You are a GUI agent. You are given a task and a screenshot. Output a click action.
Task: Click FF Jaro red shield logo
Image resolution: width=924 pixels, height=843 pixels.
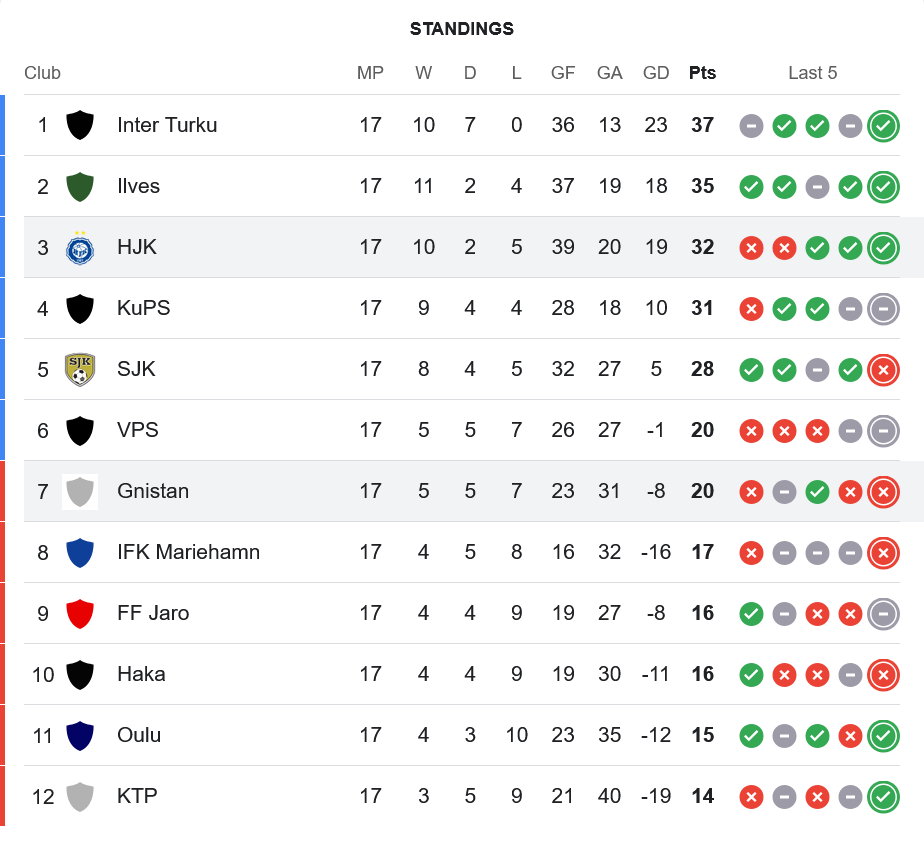click(80, 613)
